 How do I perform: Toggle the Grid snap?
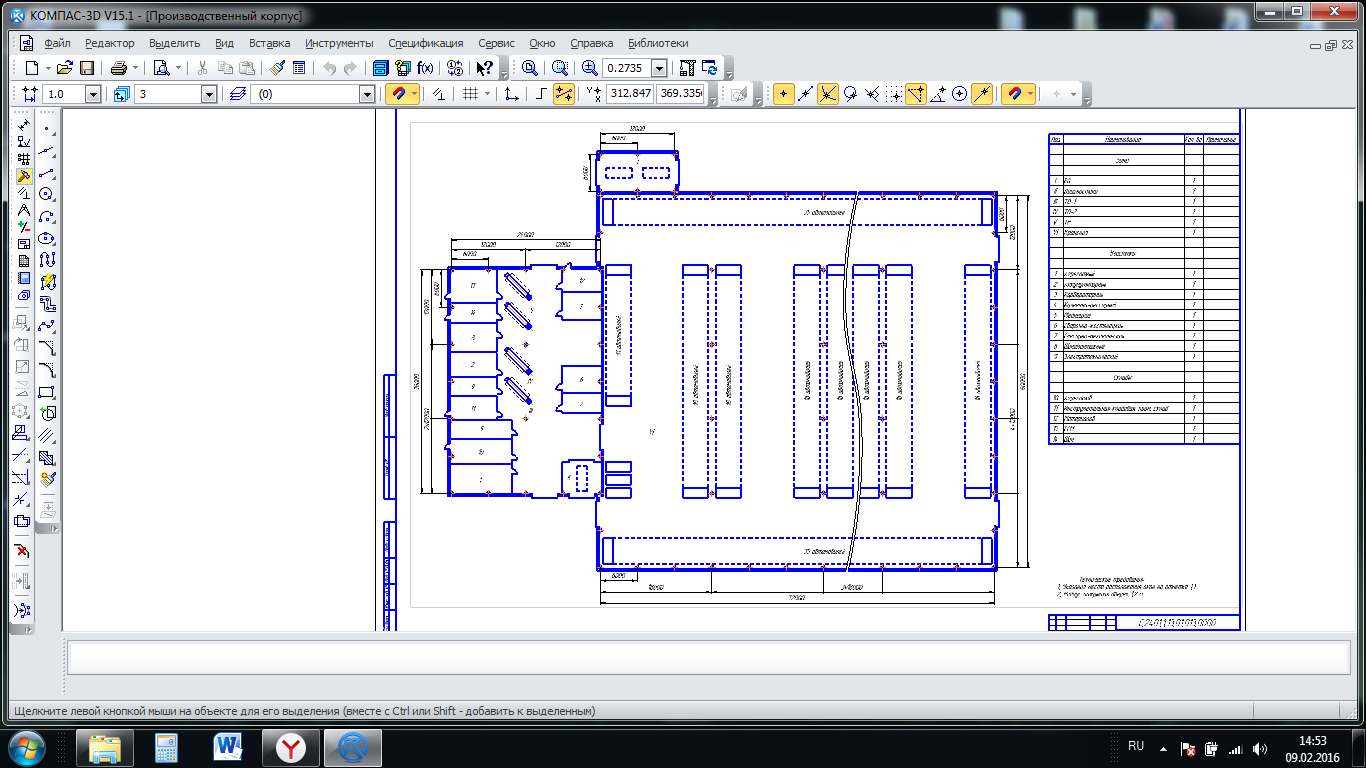[x=894, y=94]
